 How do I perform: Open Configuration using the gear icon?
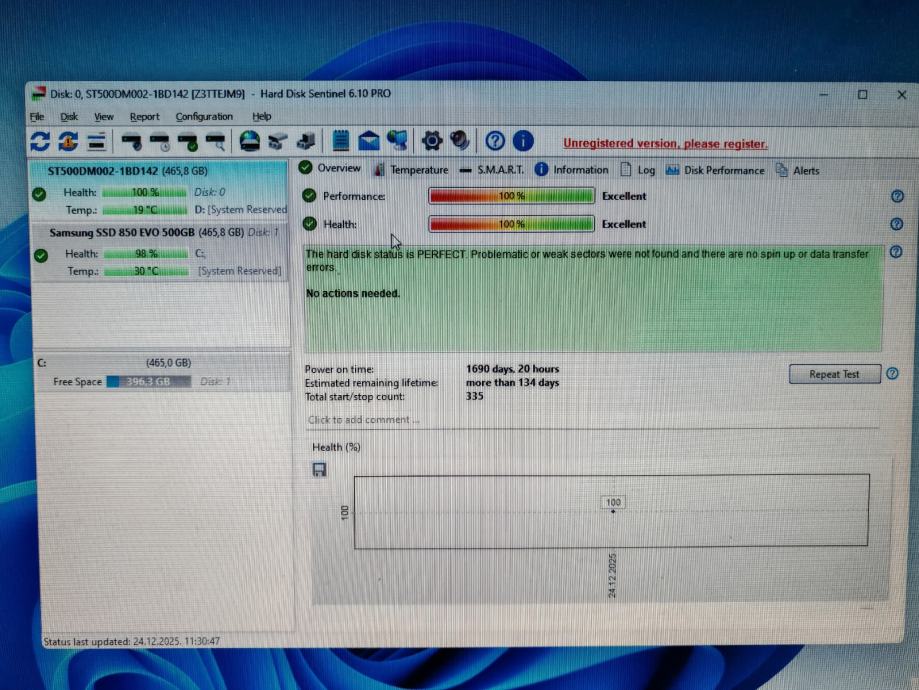432,141
